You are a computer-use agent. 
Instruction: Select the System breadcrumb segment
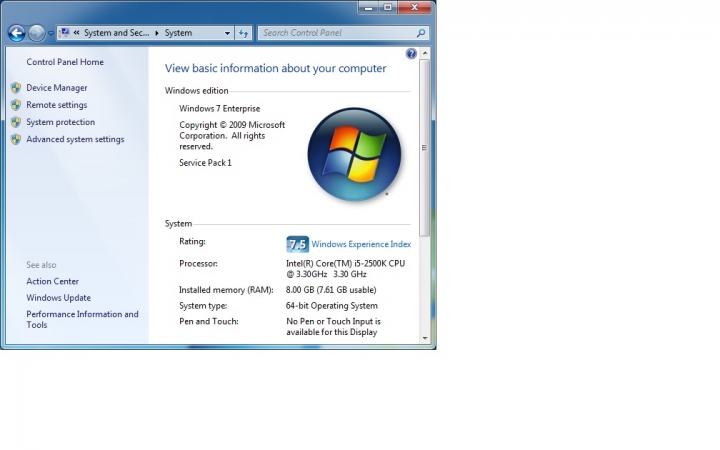click(x=178, y=33)
